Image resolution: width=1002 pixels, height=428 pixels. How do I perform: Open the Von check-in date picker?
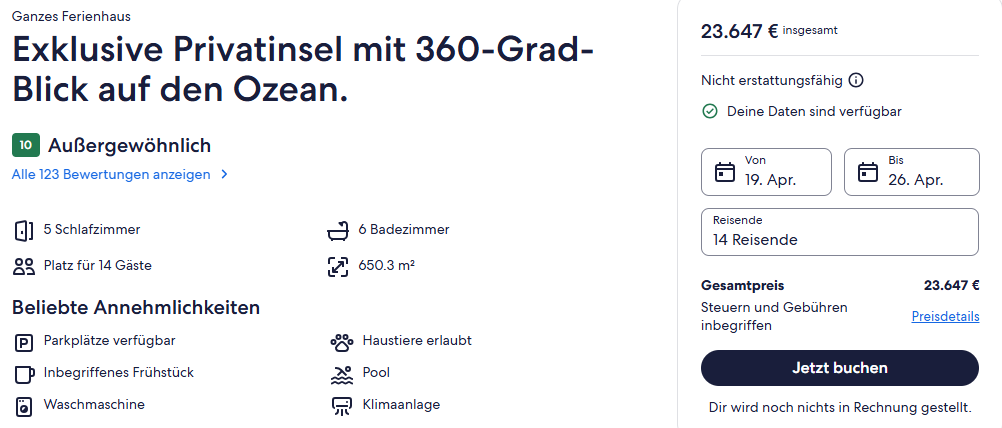click(766, 172)
